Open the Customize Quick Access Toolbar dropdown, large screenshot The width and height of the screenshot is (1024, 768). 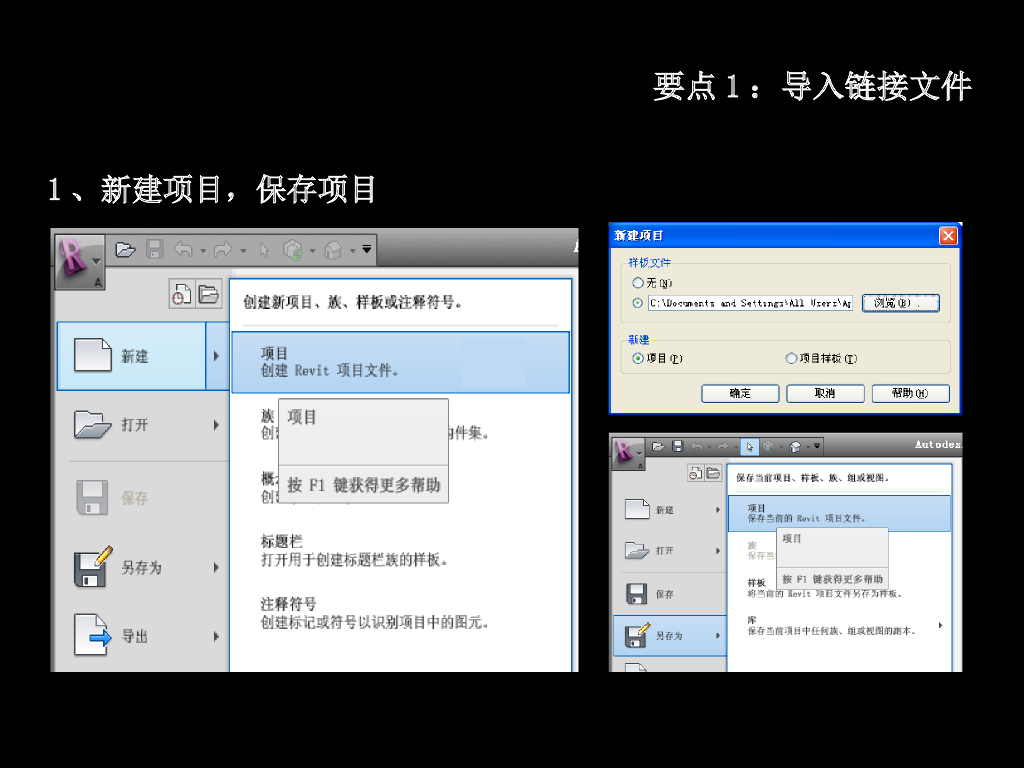[367, 249]
